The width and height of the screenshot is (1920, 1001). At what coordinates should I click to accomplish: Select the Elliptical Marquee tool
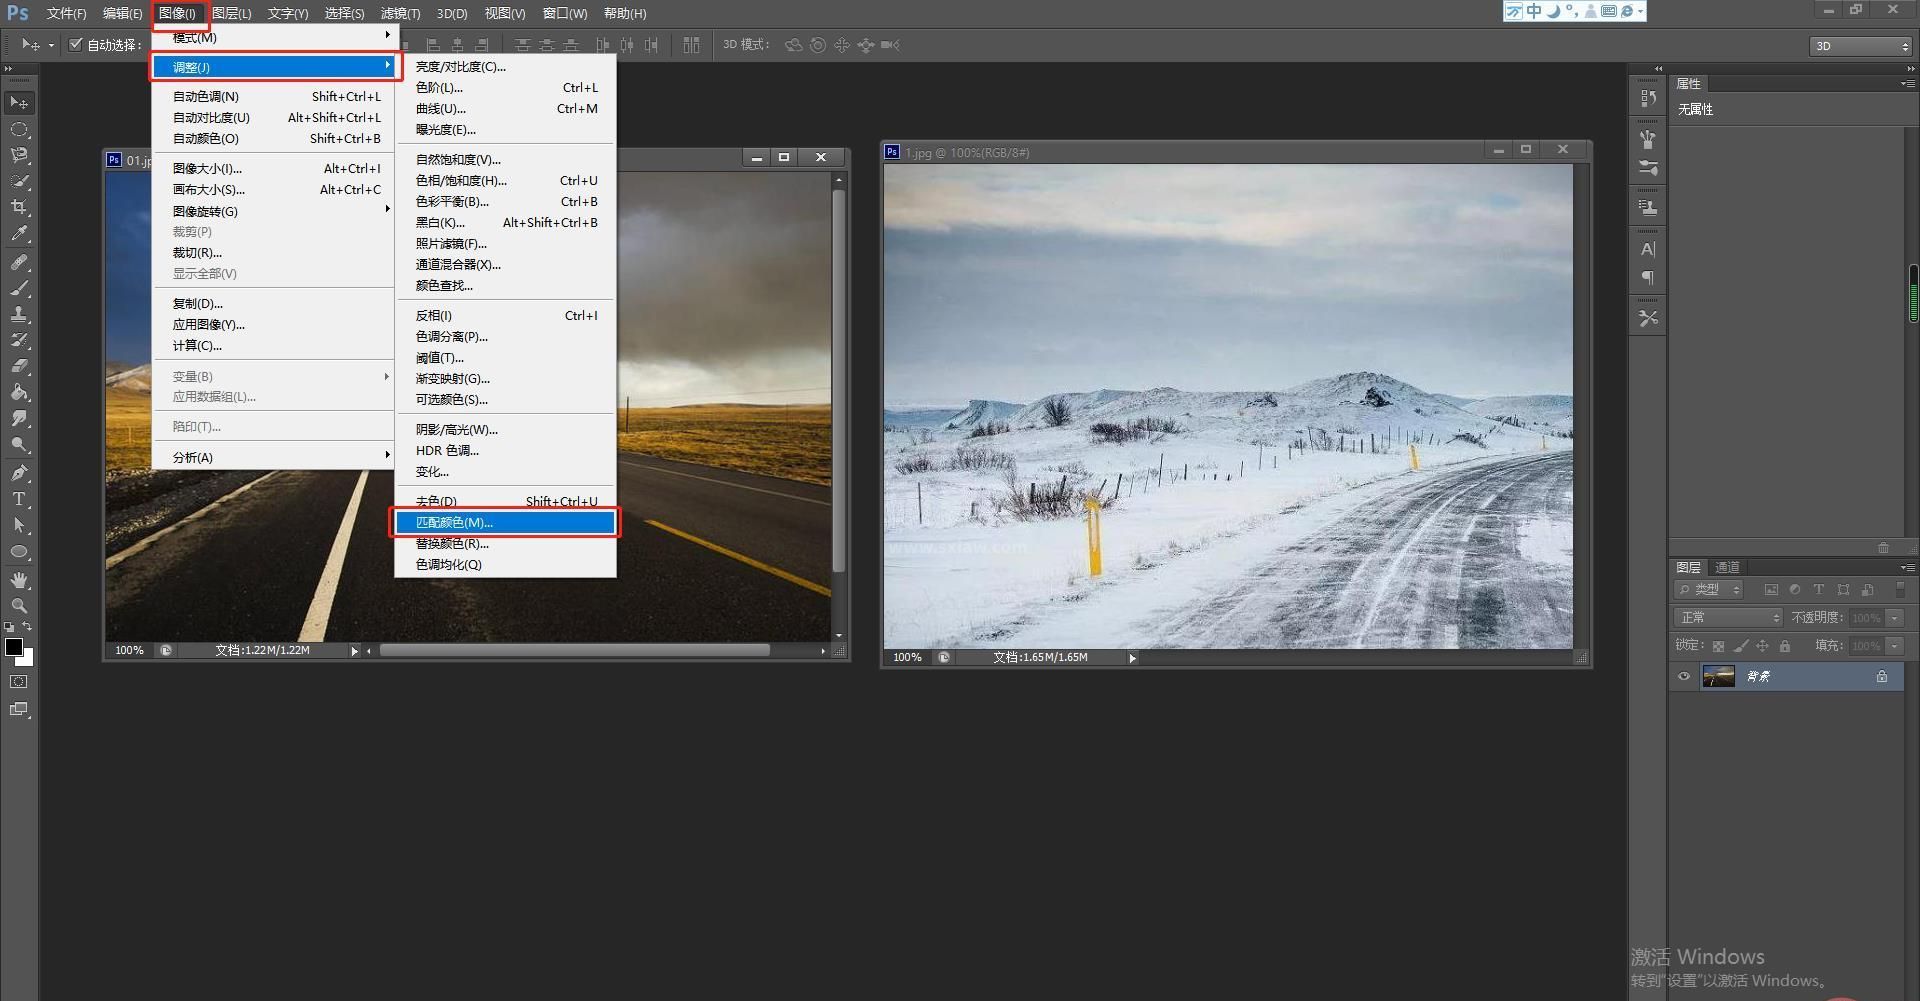(19, 130)
